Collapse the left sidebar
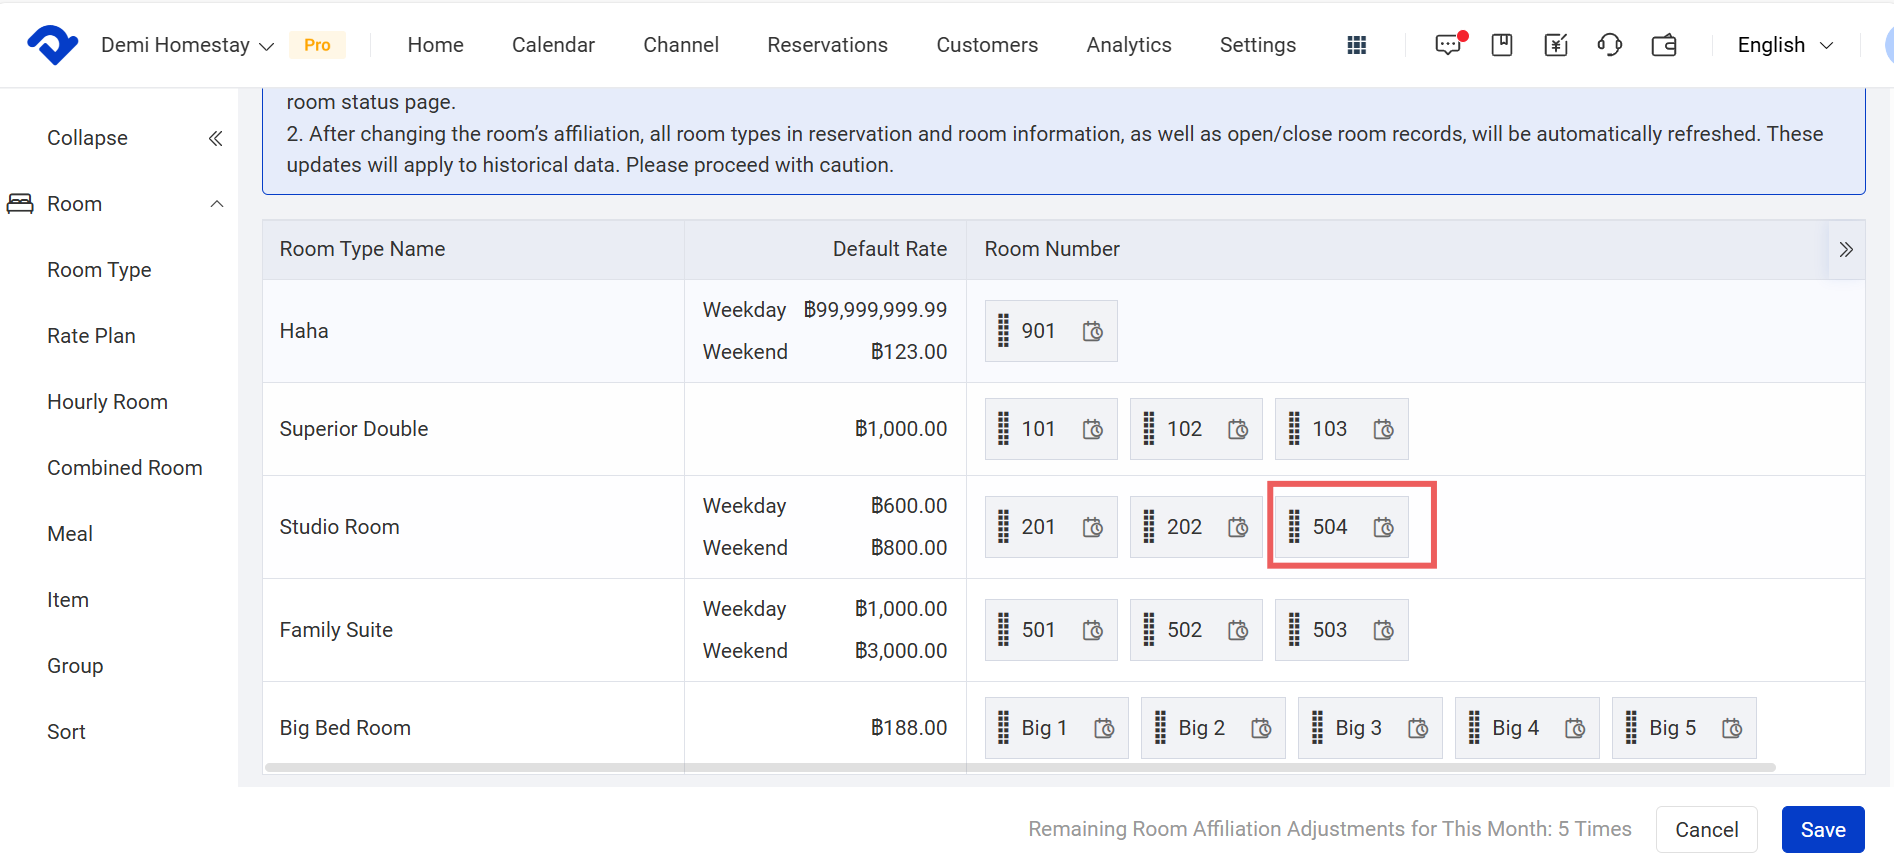The width and height of the screenshot is (1894, 868). (x=215, y=138)
